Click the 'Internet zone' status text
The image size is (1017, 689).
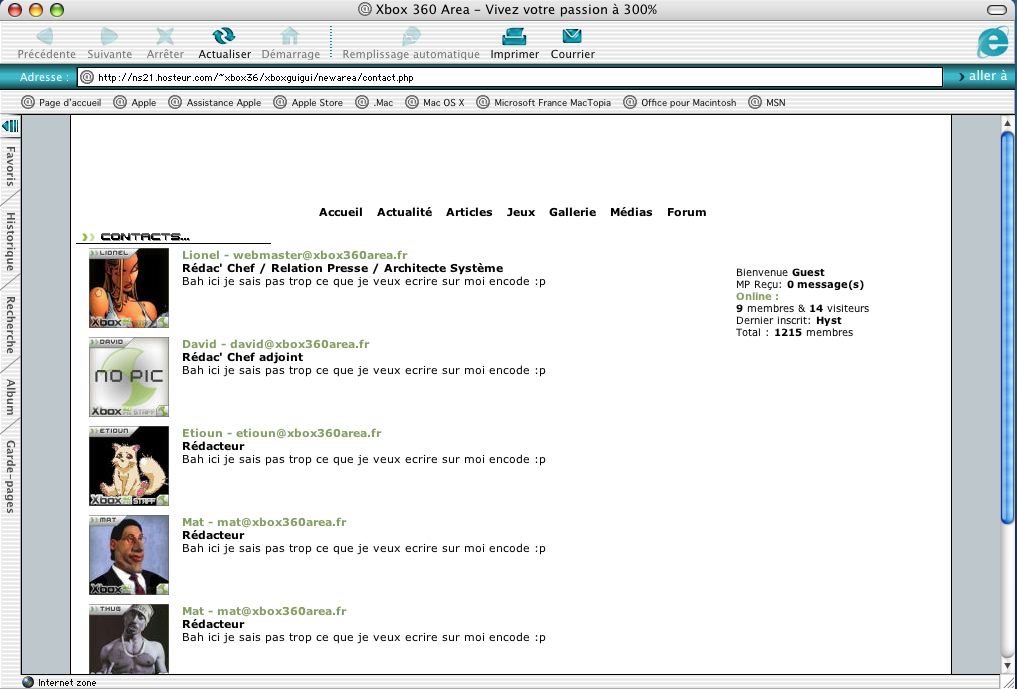67,683
